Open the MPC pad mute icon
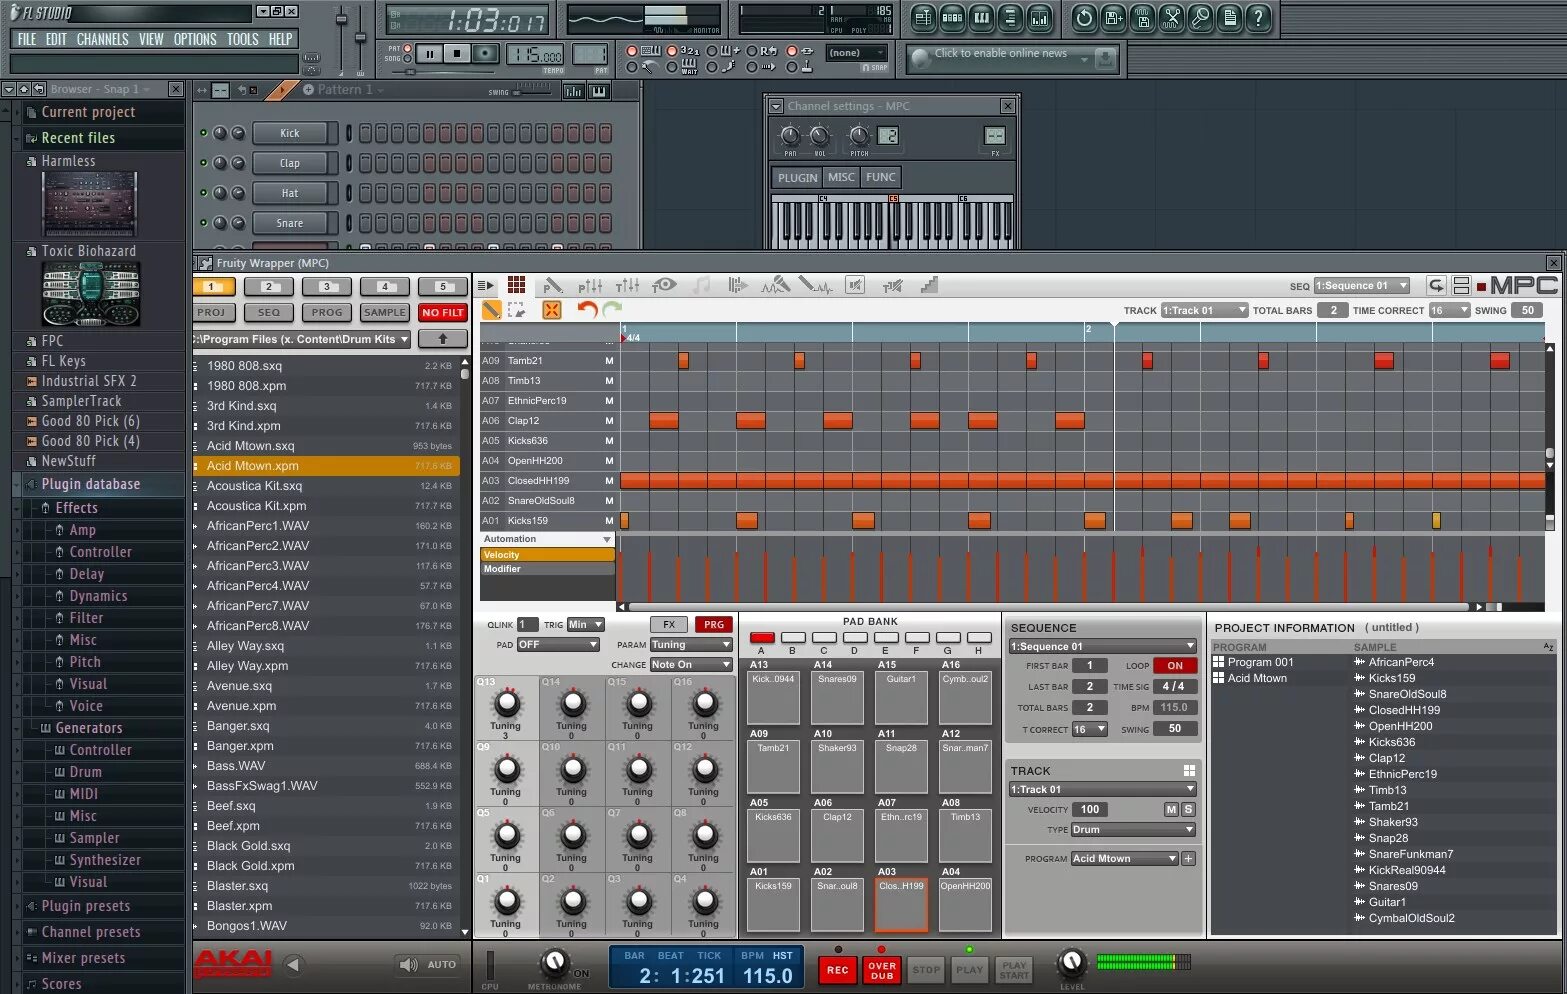The image size is (1567, 994). [x=854, y=285]
